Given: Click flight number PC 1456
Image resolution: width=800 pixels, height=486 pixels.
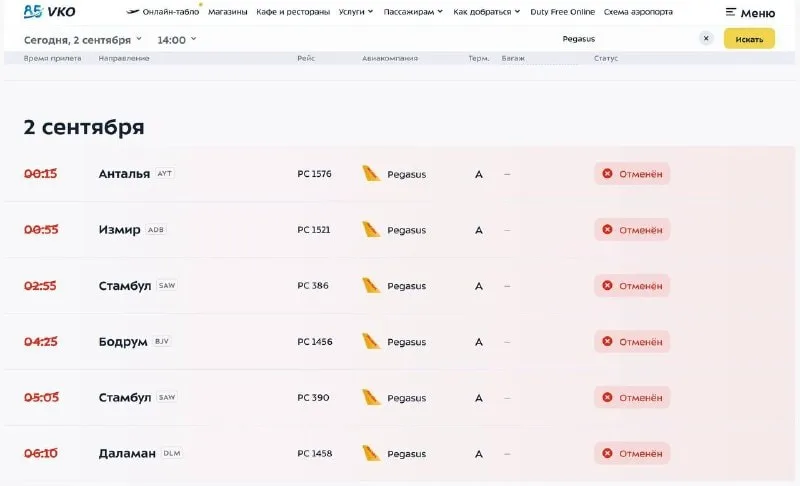Looking at the screenshot, I should point(315,342).
